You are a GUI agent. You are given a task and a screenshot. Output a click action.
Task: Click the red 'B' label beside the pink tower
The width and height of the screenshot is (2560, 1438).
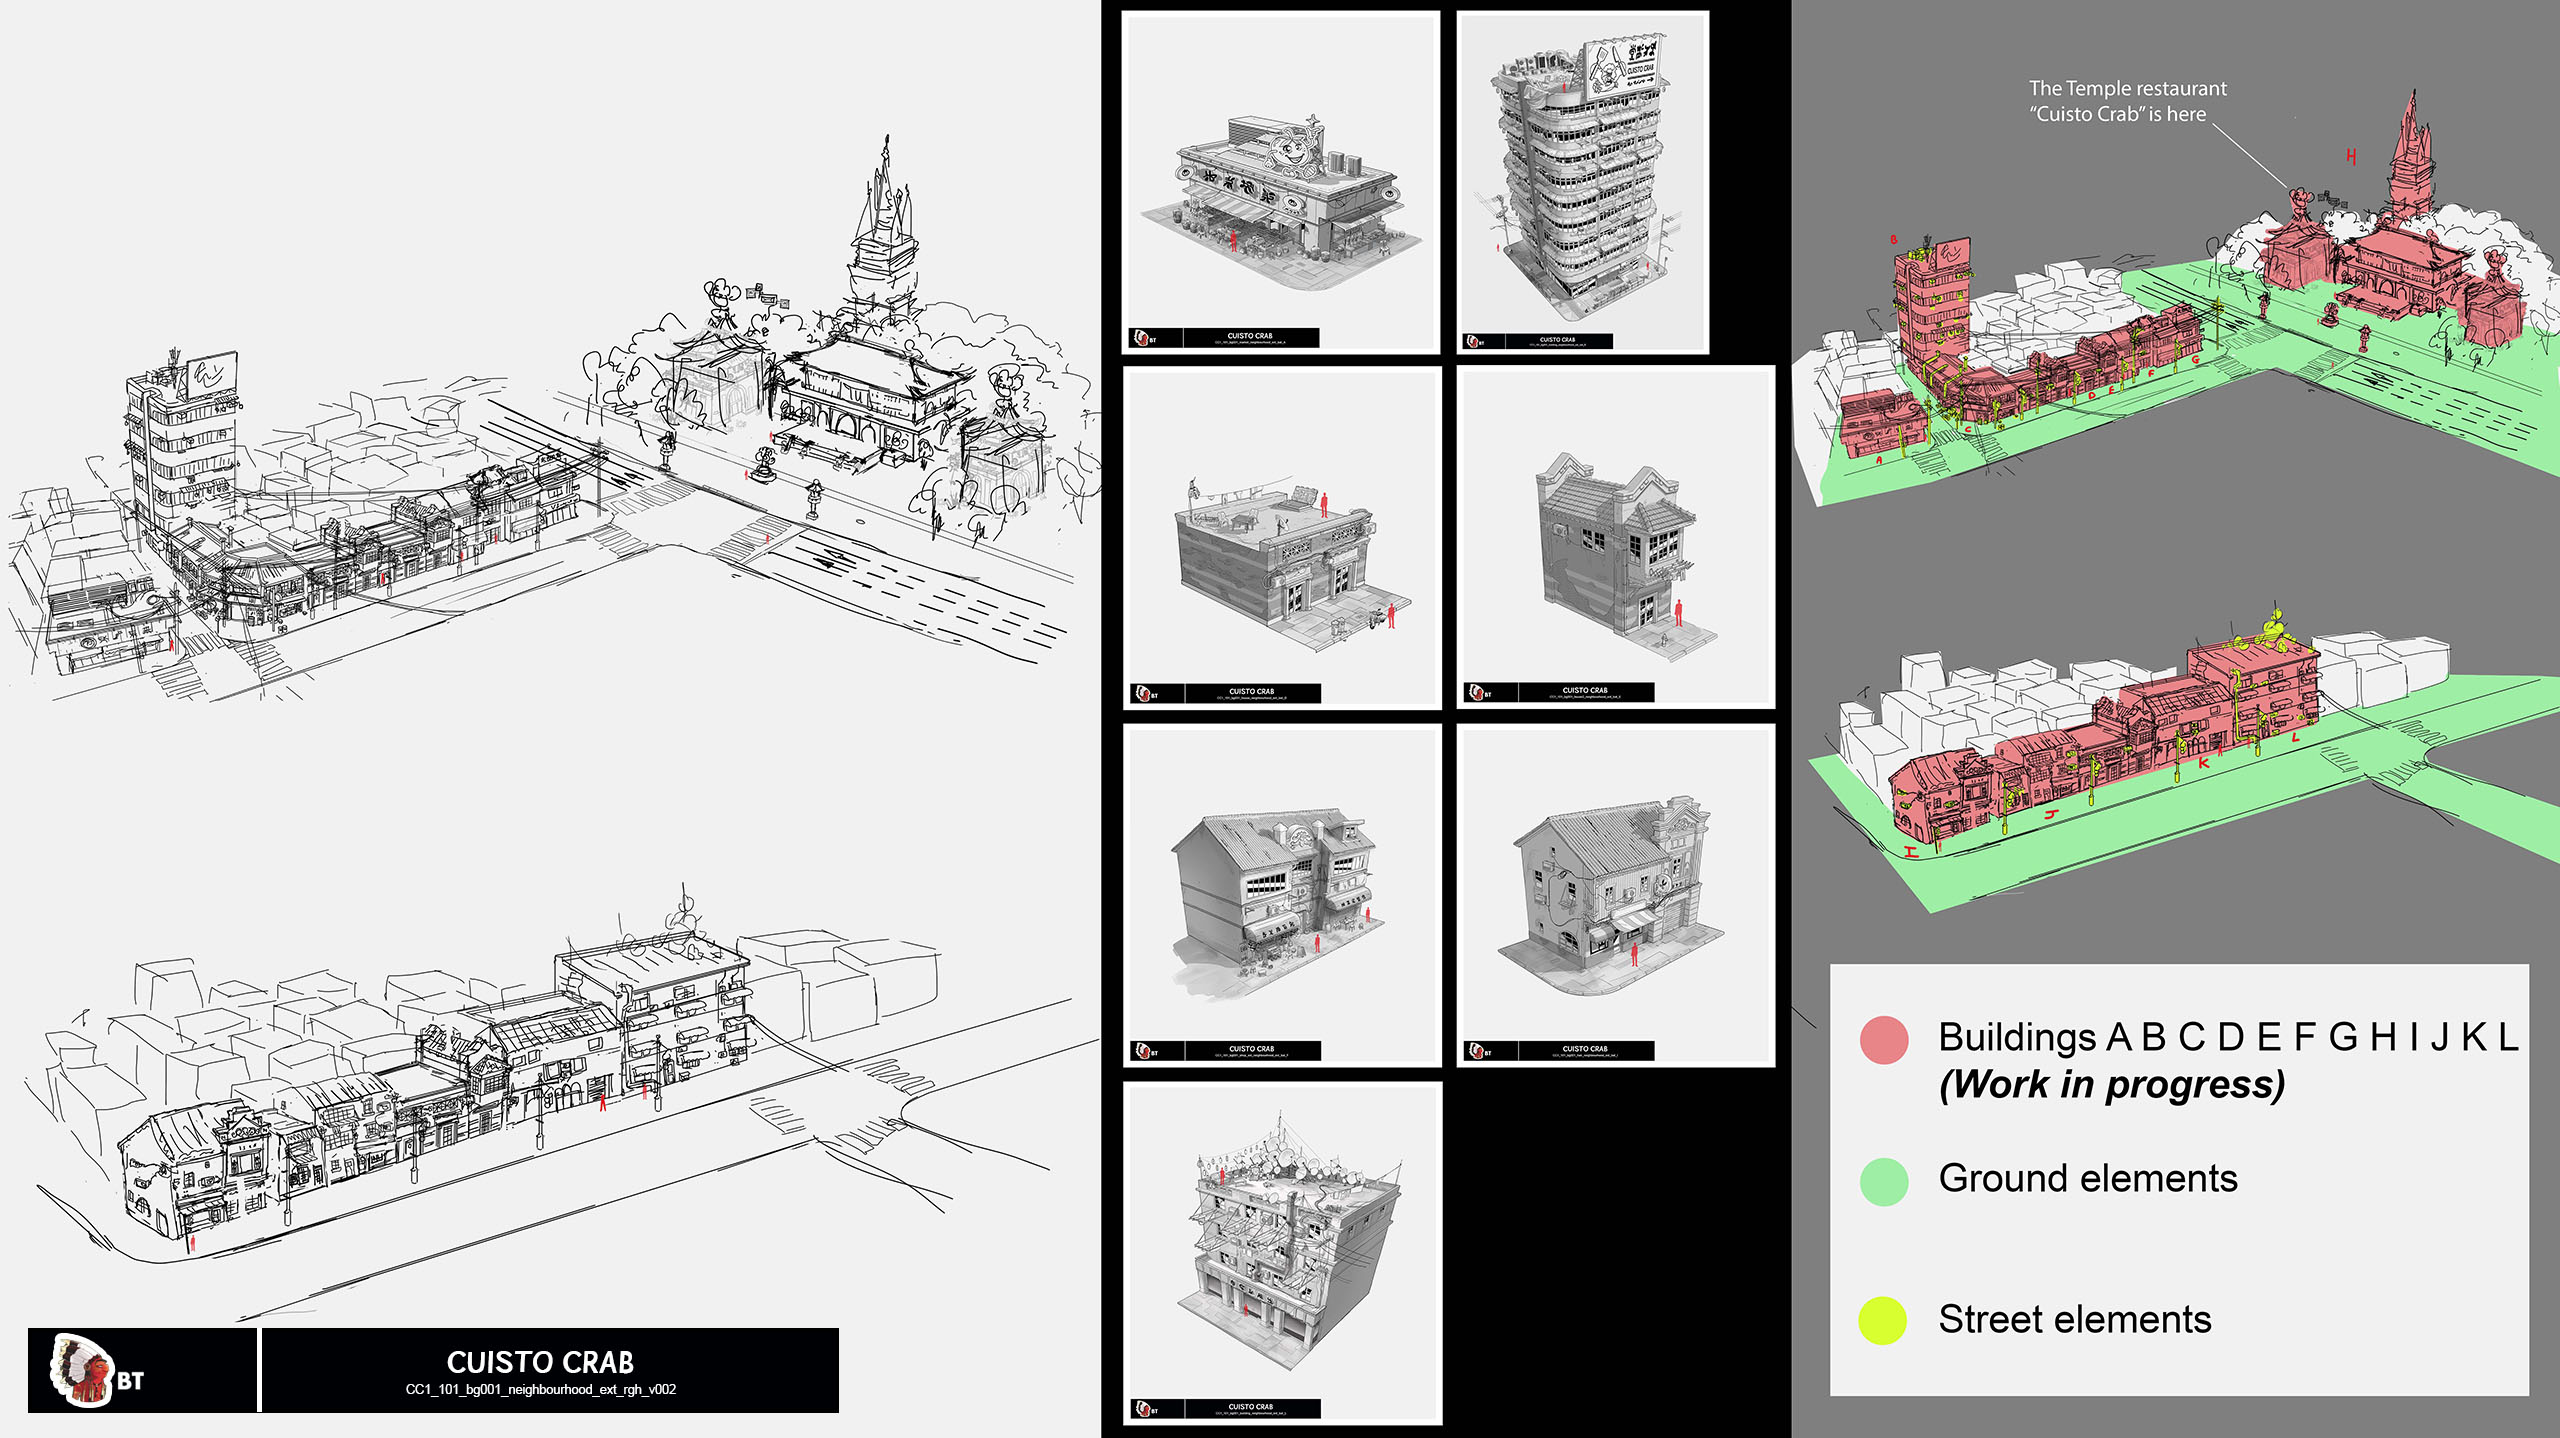coord(1893,240)
